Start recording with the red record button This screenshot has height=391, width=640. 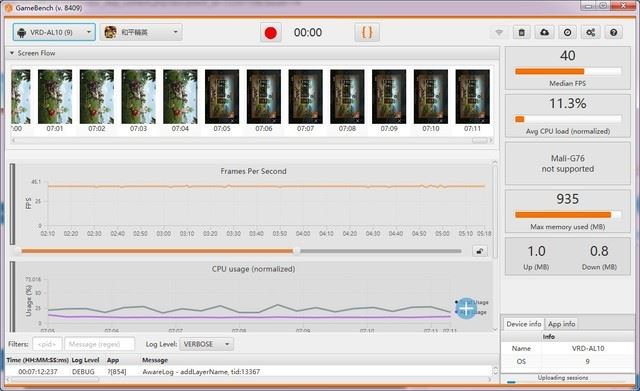tap(271, 33)
